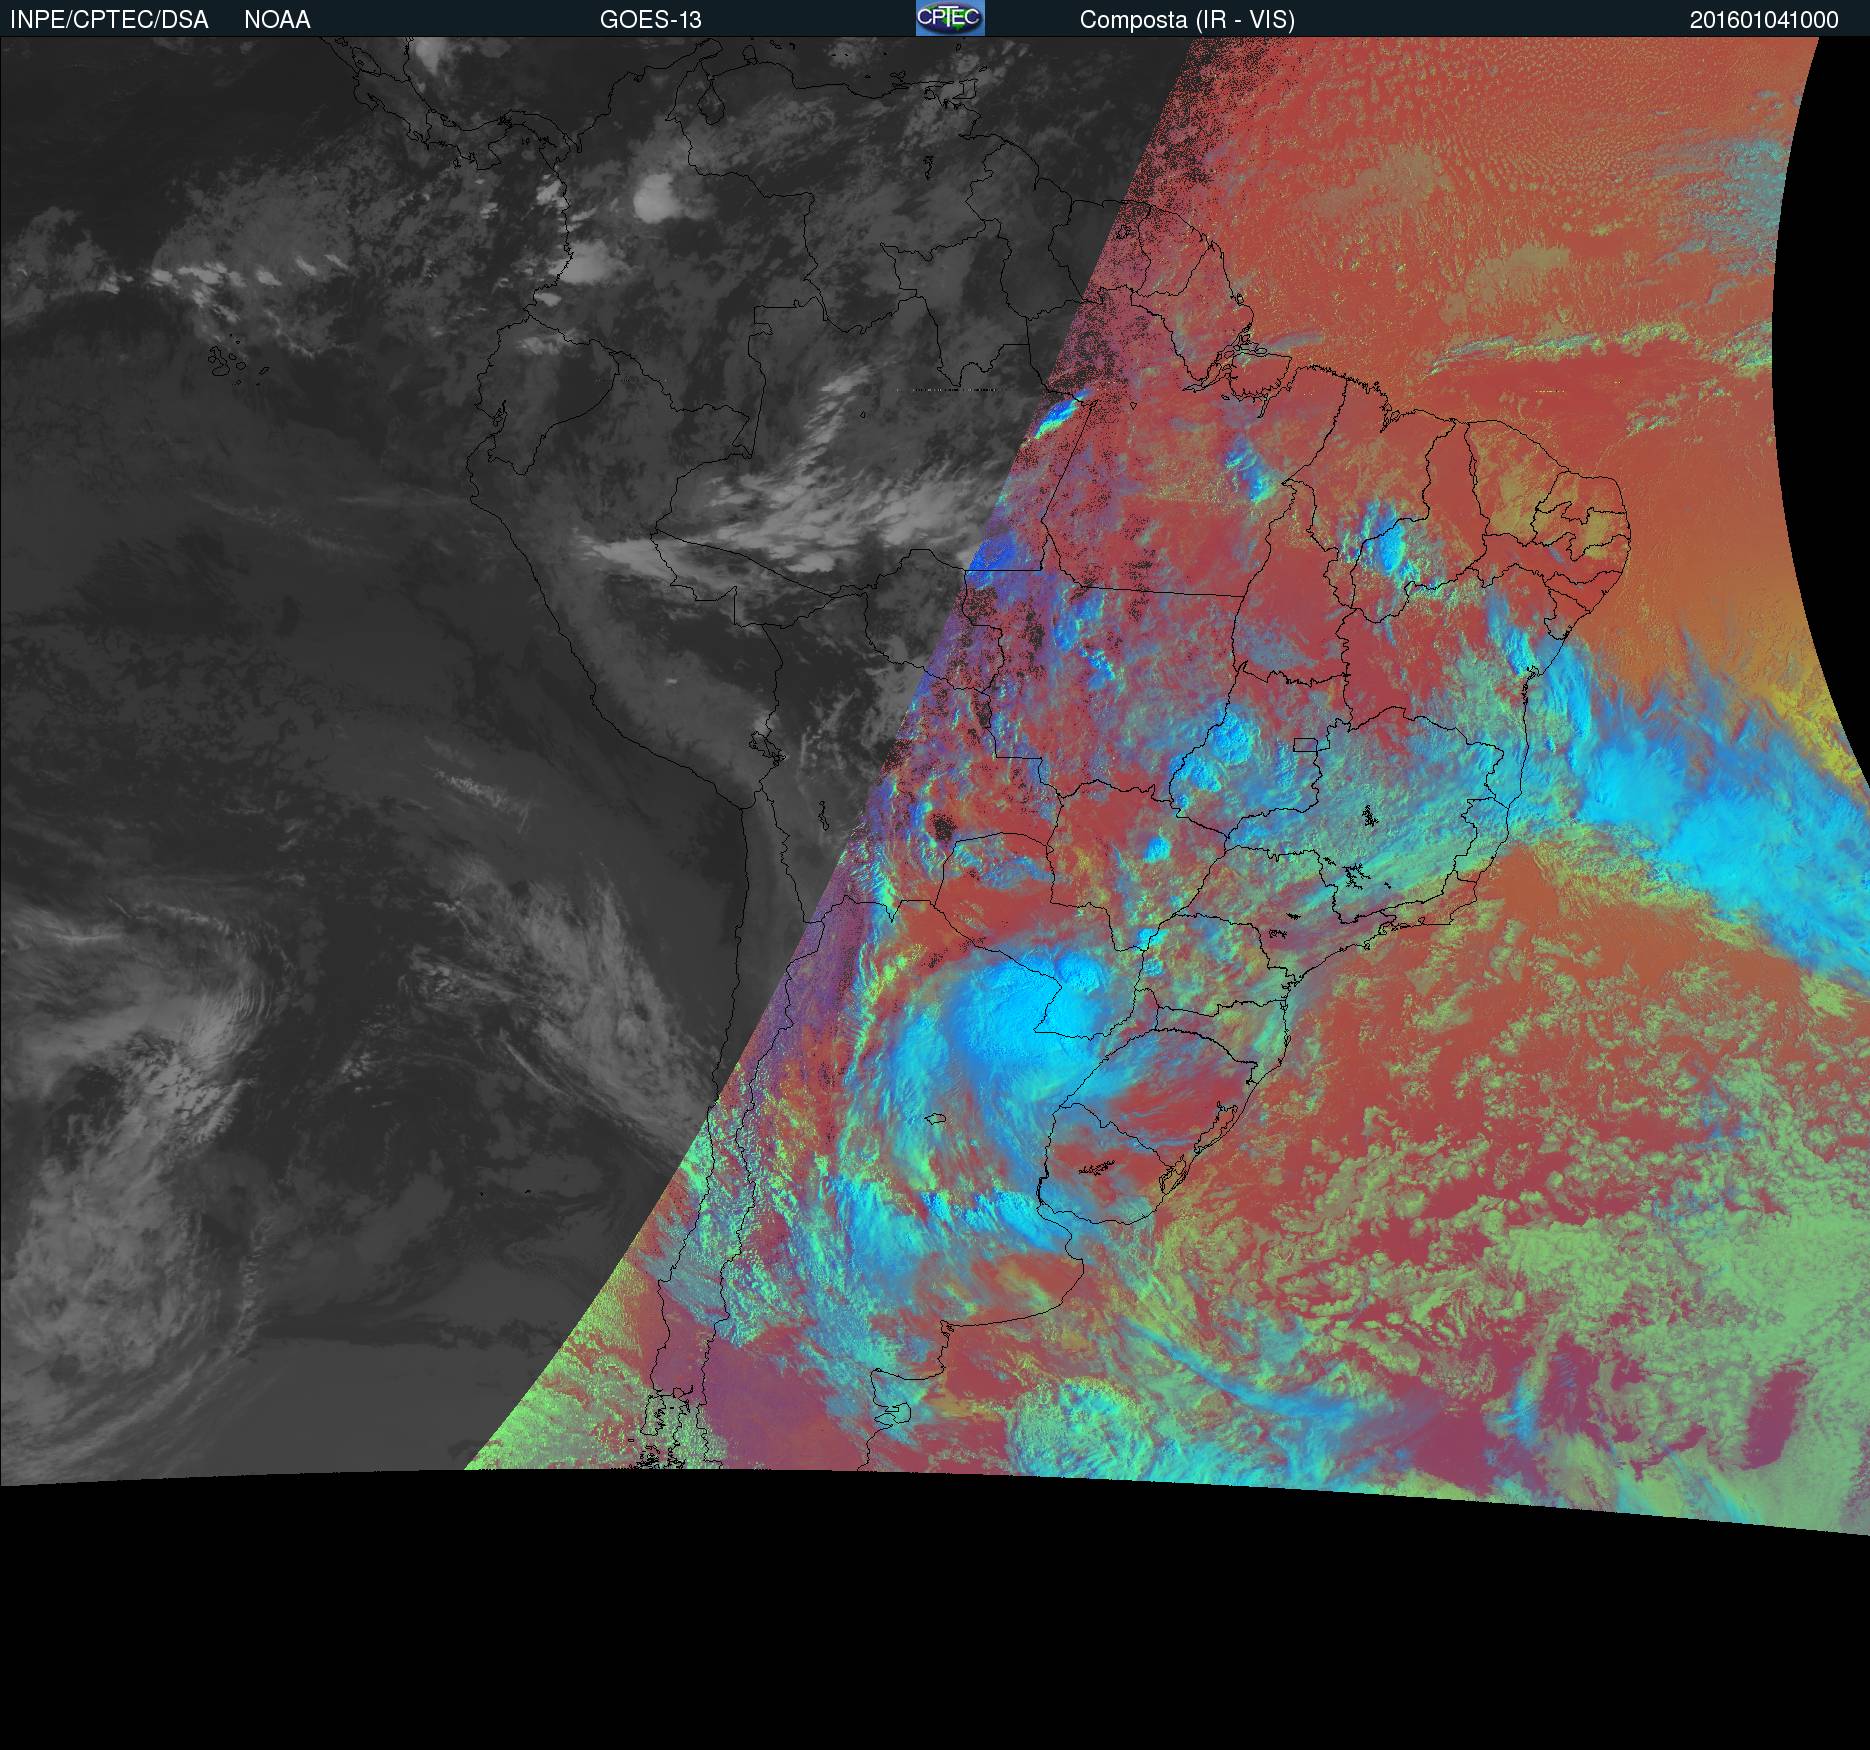Click the Composta (IR - VIS) title
Viewport: 1870px width, 1750px height.
coord(1187,20)
